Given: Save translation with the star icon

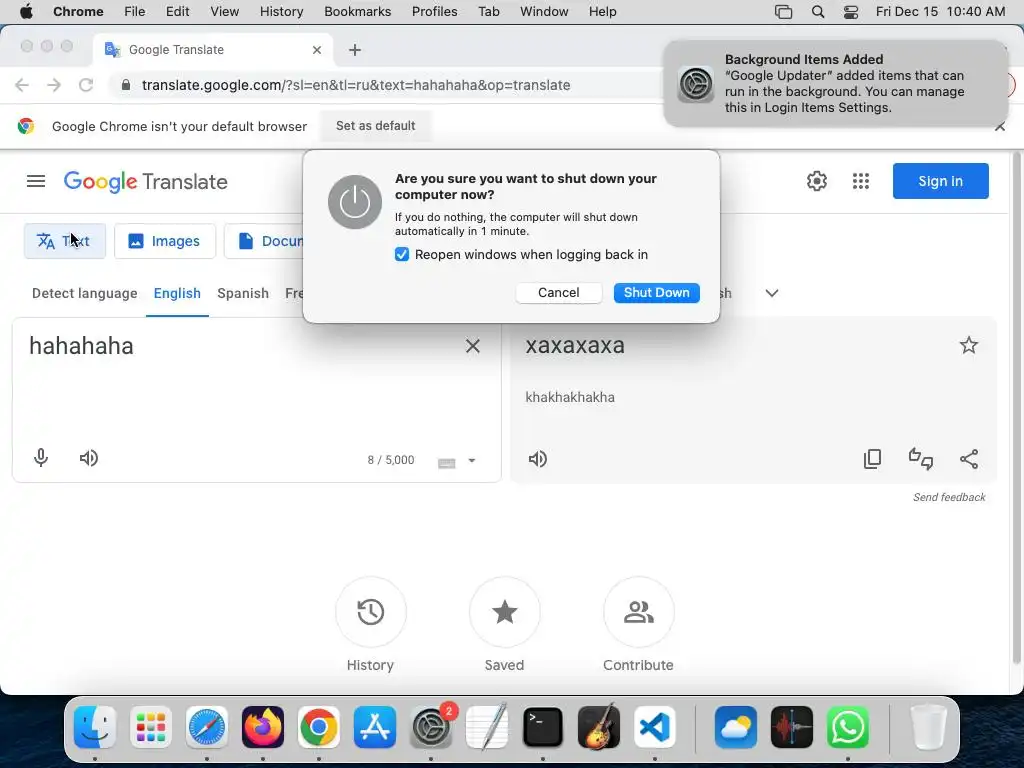Looking at the screenshot, I should 968,345.
